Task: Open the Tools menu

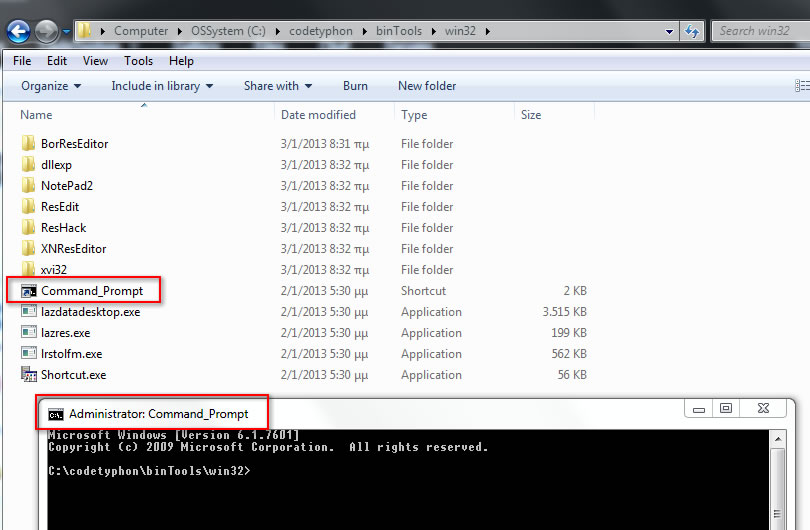Action: [138, 61]
